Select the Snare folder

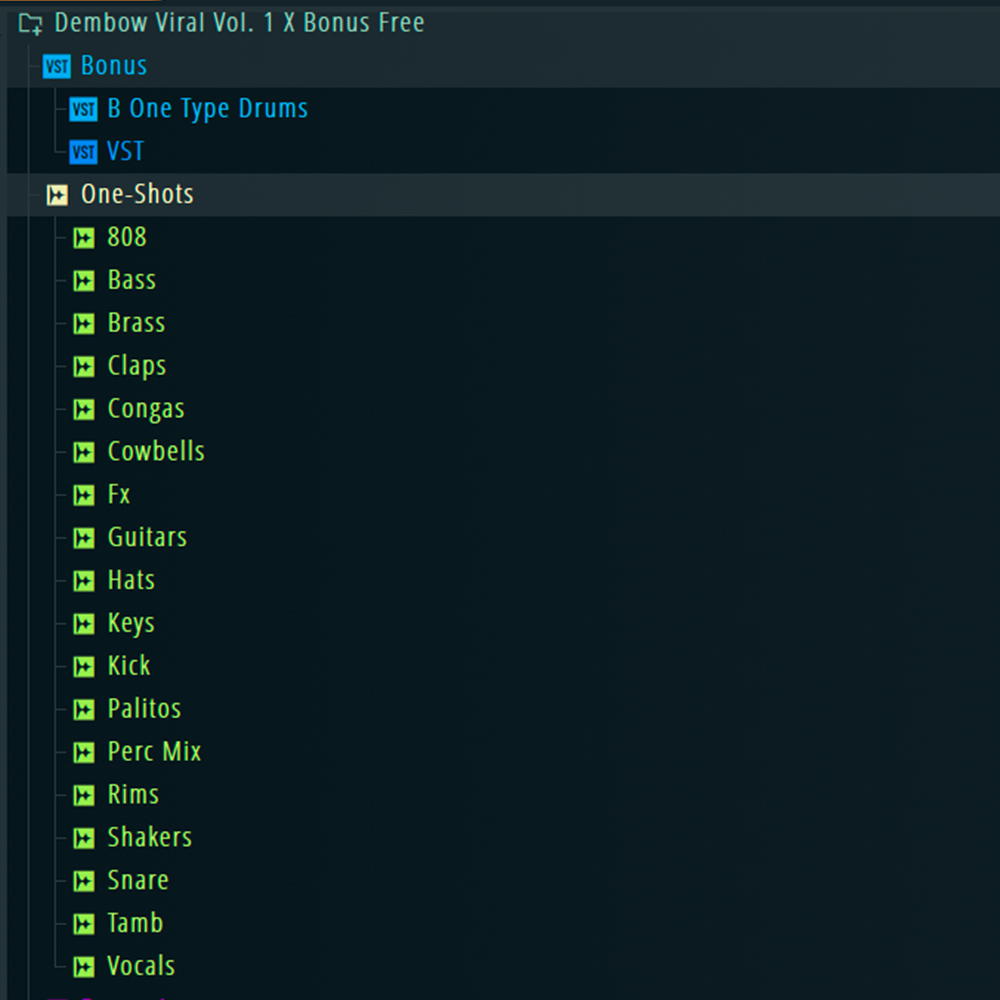(138, 880)
